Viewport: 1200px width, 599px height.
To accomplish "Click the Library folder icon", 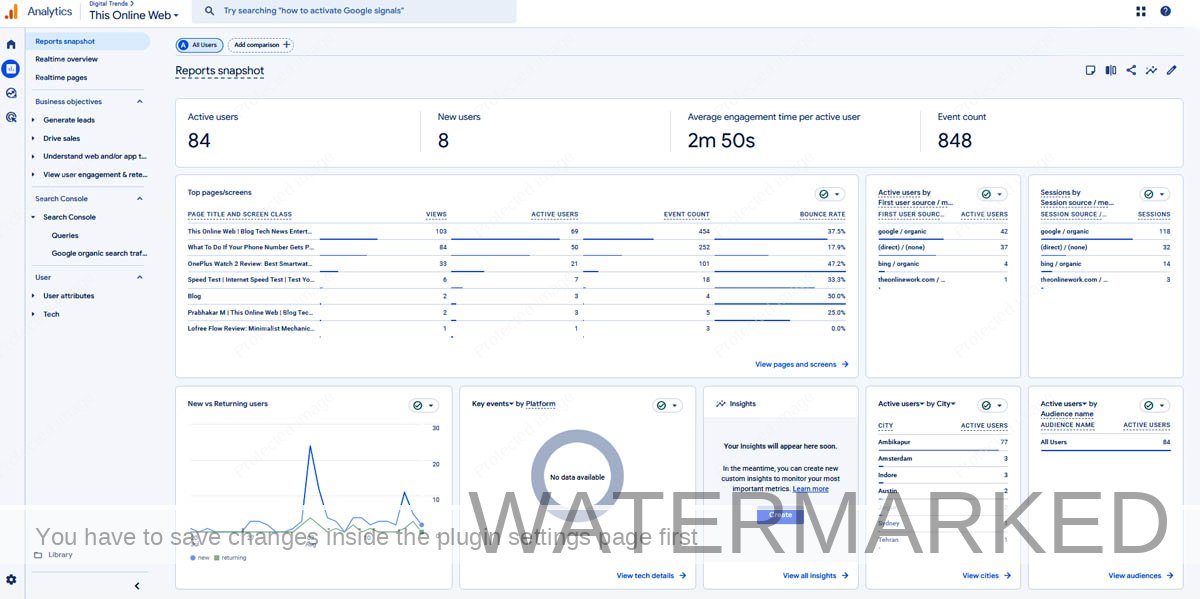I will coord(38,555).
